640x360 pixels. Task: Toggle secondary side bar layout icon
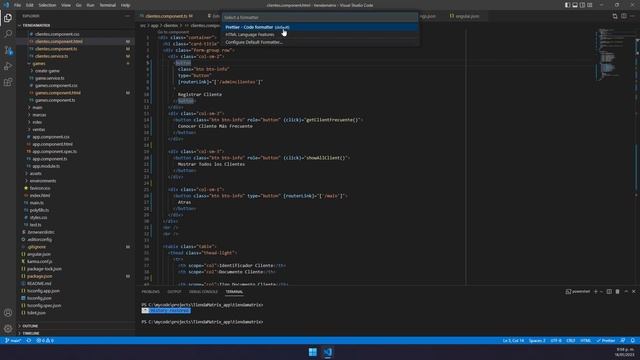click(x=582, y=5)
